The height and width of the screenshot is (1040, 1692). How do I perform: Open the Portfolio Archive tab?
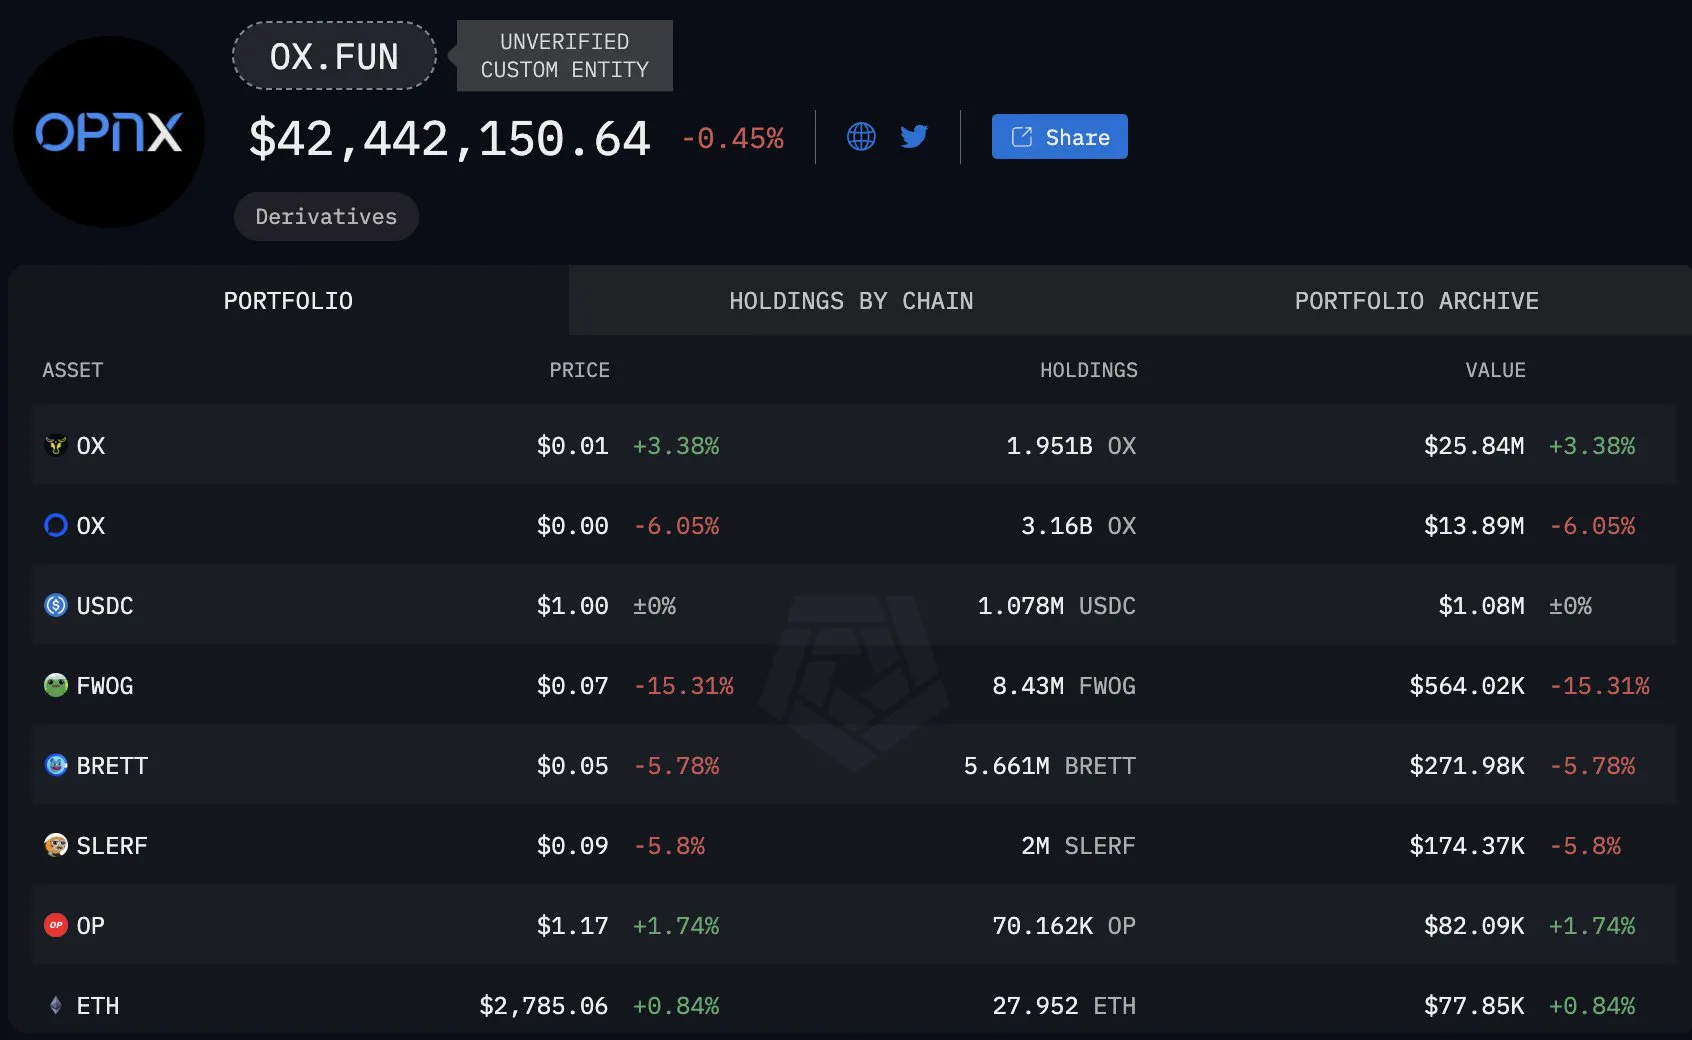pos(1416,301)
